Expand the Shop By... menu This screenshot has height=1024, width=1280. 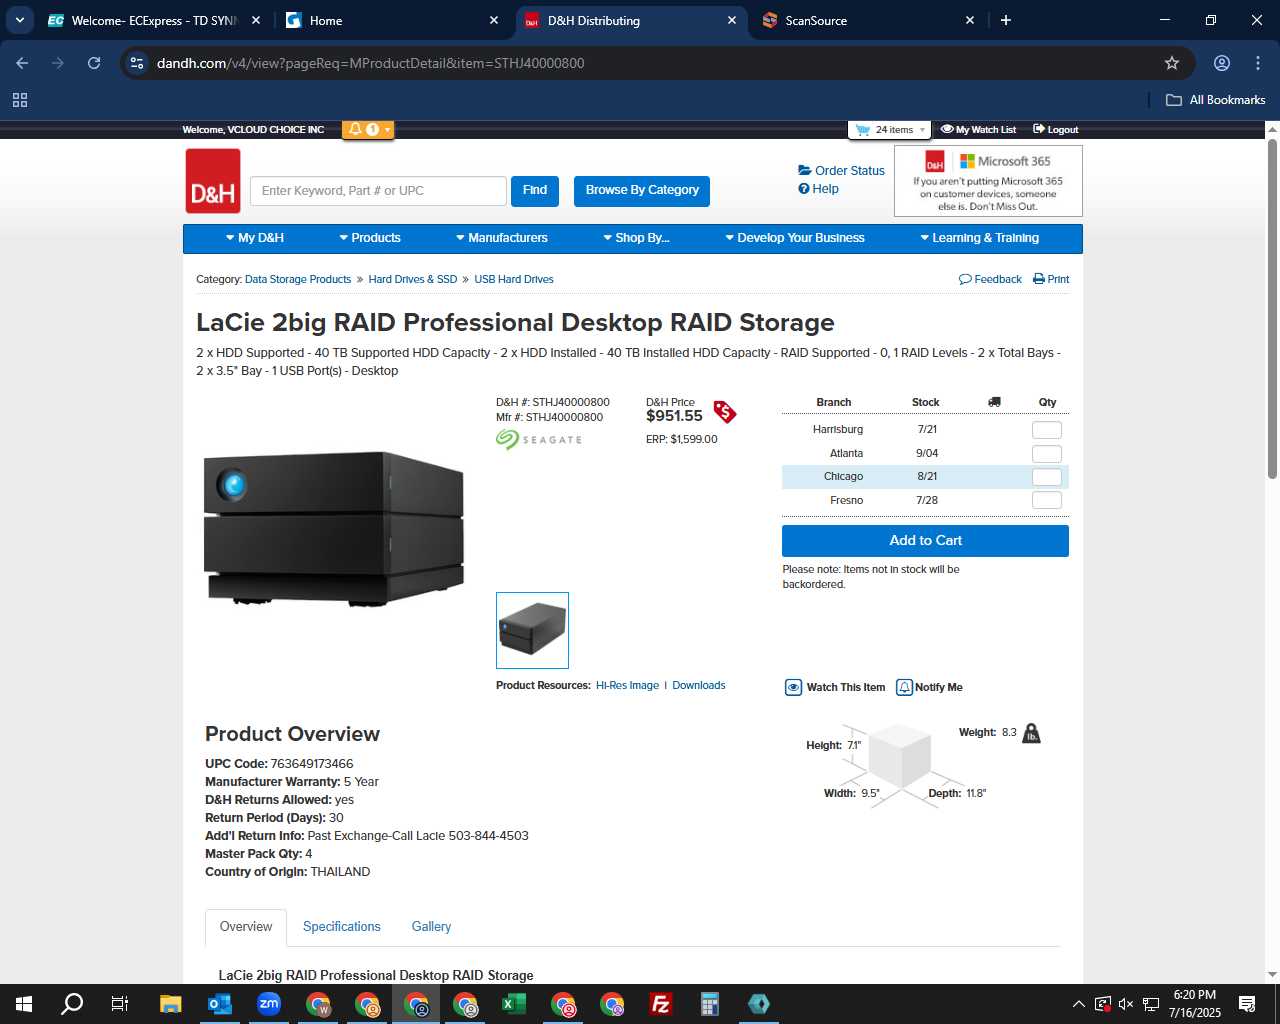coord(636,238)
